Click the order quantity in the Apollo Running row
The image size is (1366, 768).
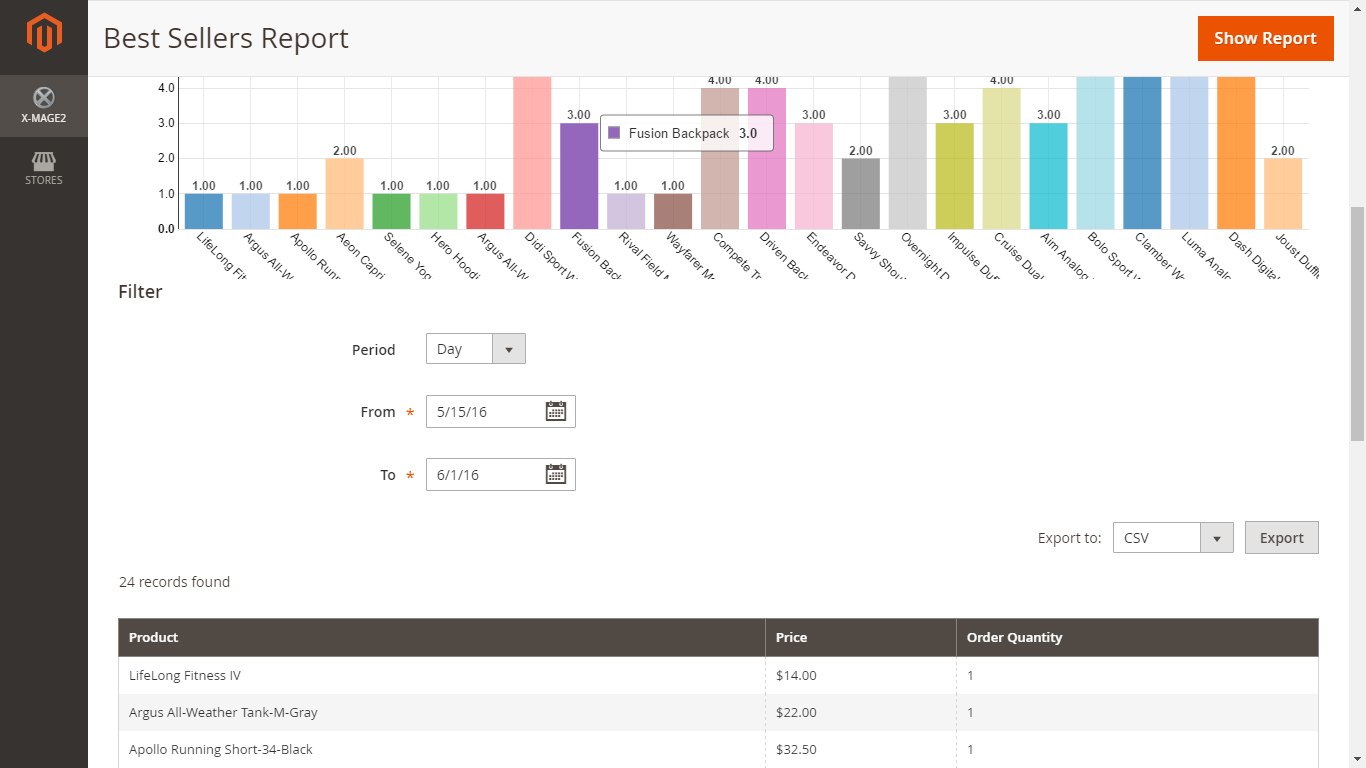[x=1137, y=749]
